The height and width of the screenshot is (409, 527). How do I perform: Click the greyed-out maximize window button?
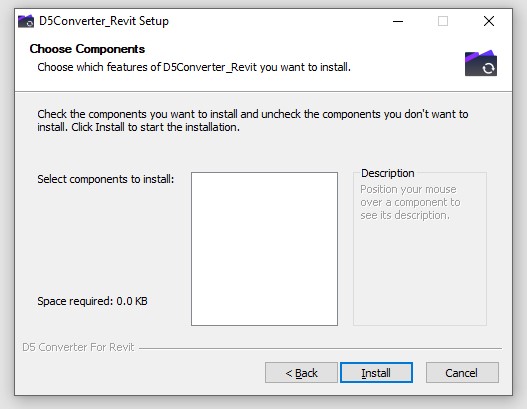(x=443, y=21)
